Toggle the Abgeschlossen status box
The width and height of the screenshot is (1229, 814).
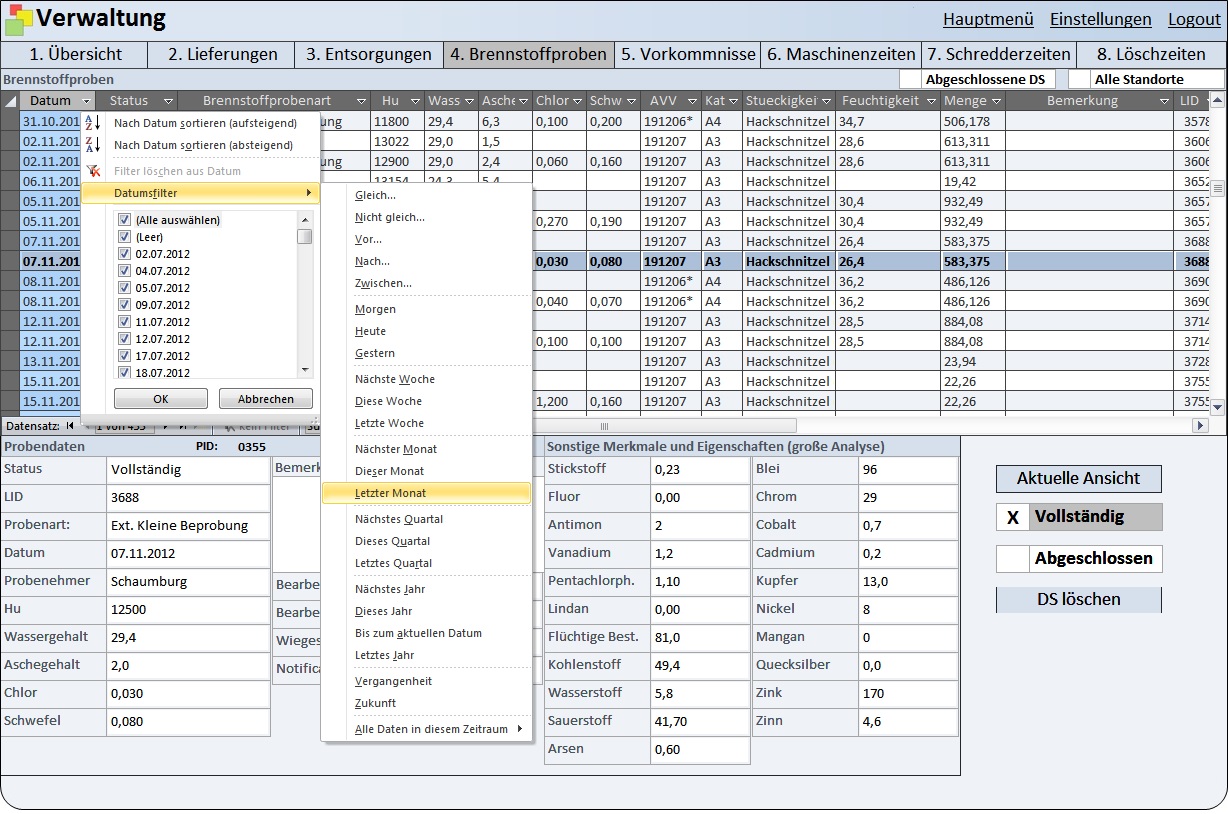click(x=1013, y=559)
